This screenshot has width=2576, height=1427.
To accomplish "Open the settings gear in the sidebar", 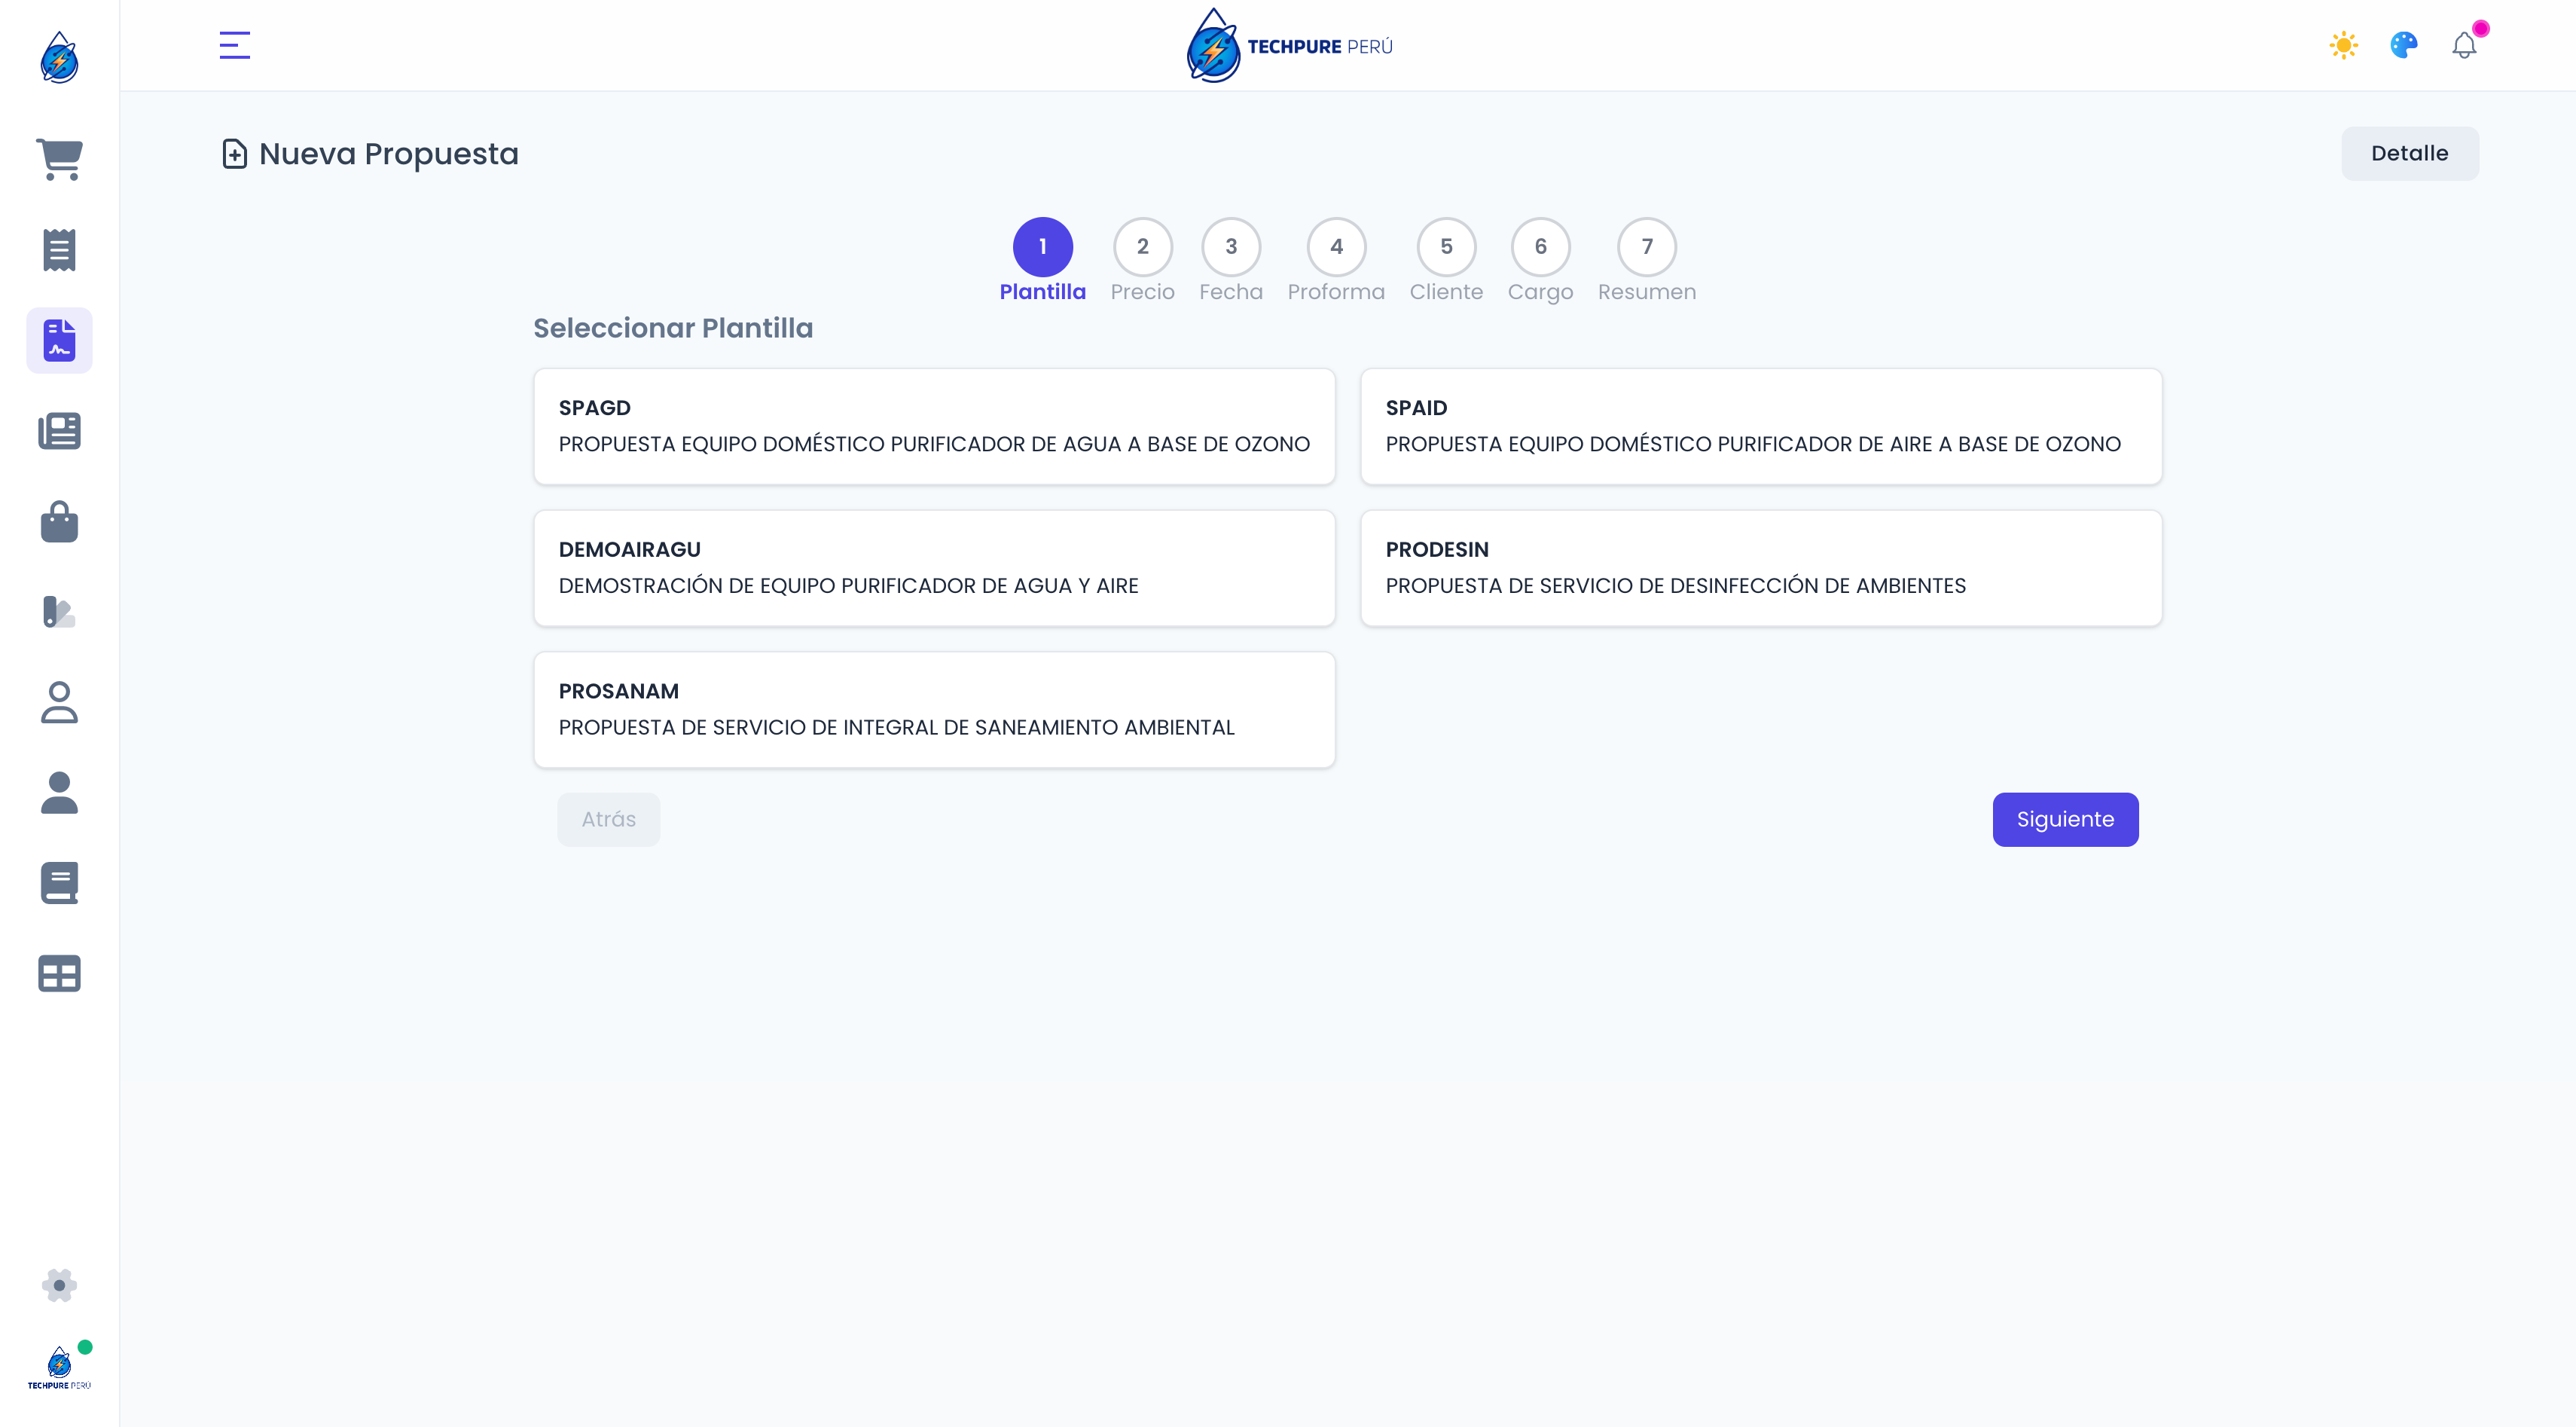I will pos(59,1285).
